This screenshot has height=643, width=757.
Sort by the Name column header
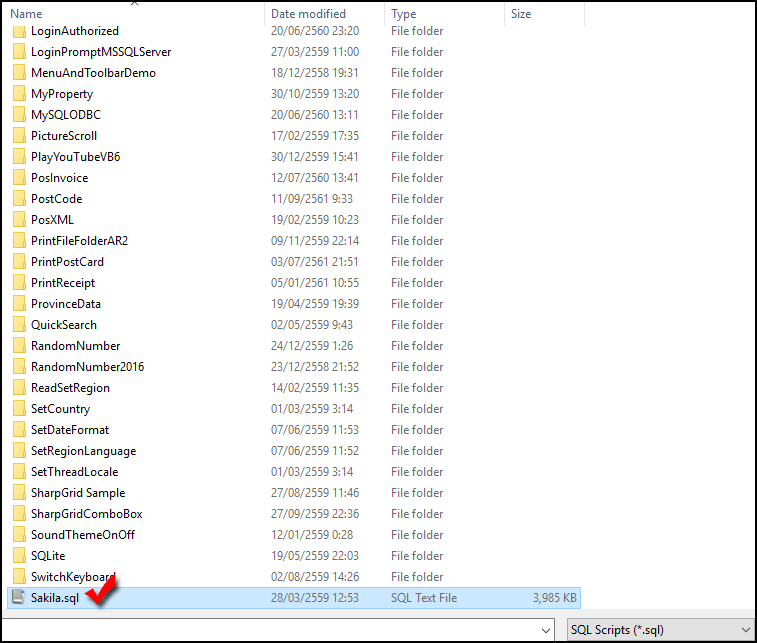(x=27, y=14)
